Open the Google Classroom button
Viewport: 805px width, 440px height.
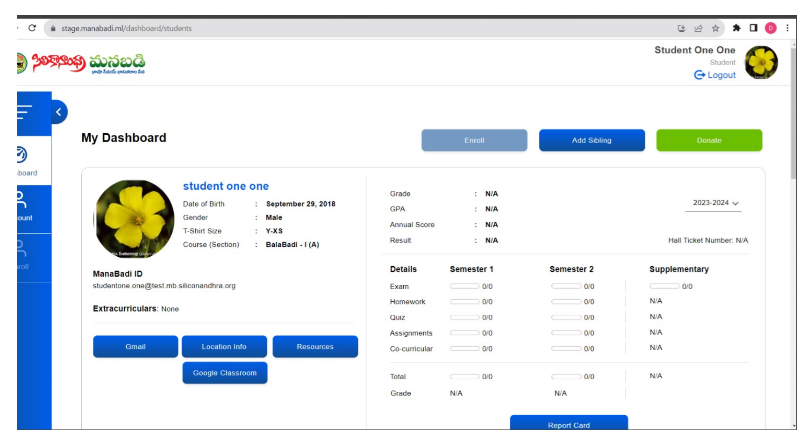pos(225,372)
